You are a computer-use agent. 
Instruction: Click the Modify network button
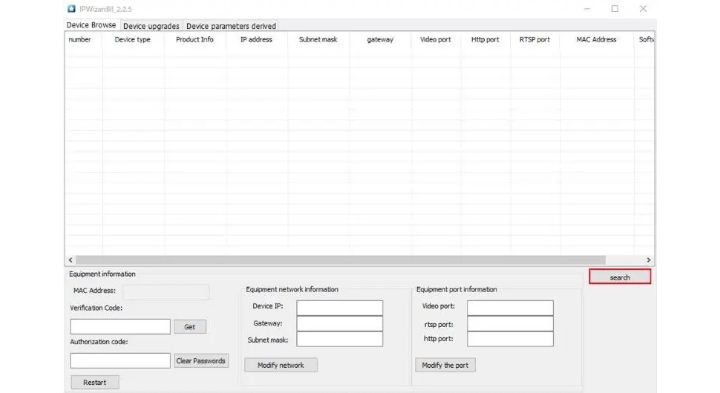pyautogui.click(x=281, y=365)
